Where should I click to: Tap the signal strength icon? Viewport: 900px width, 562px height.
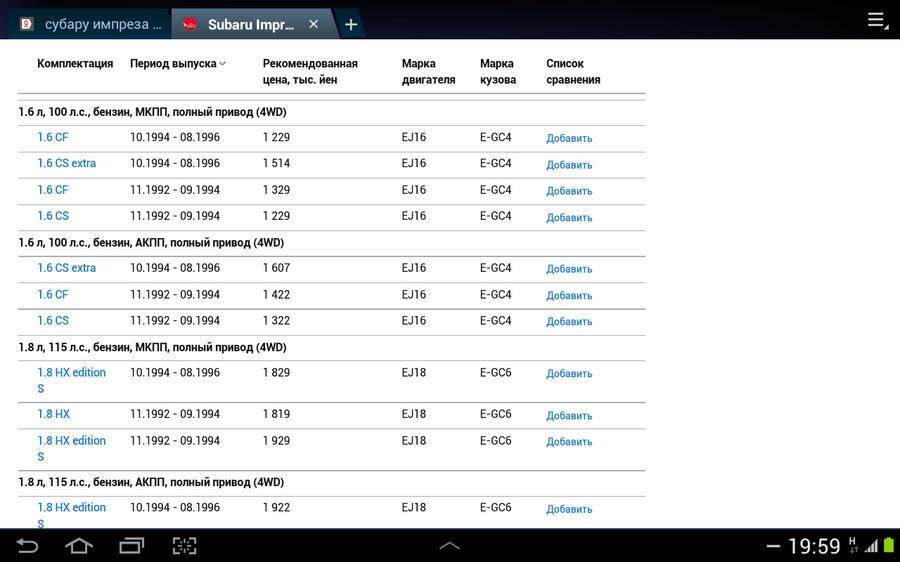872,546
